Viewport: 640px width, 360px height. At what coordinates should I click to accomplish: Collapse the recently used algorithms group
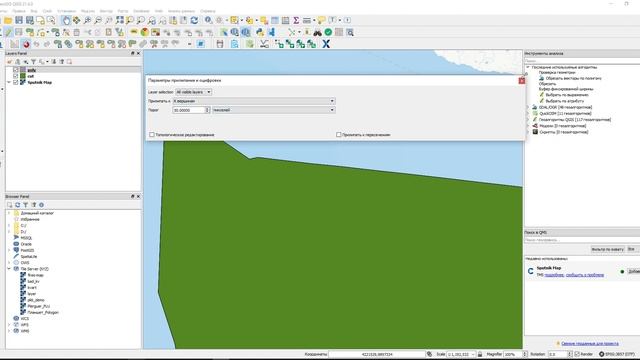[x=528, y=67]
